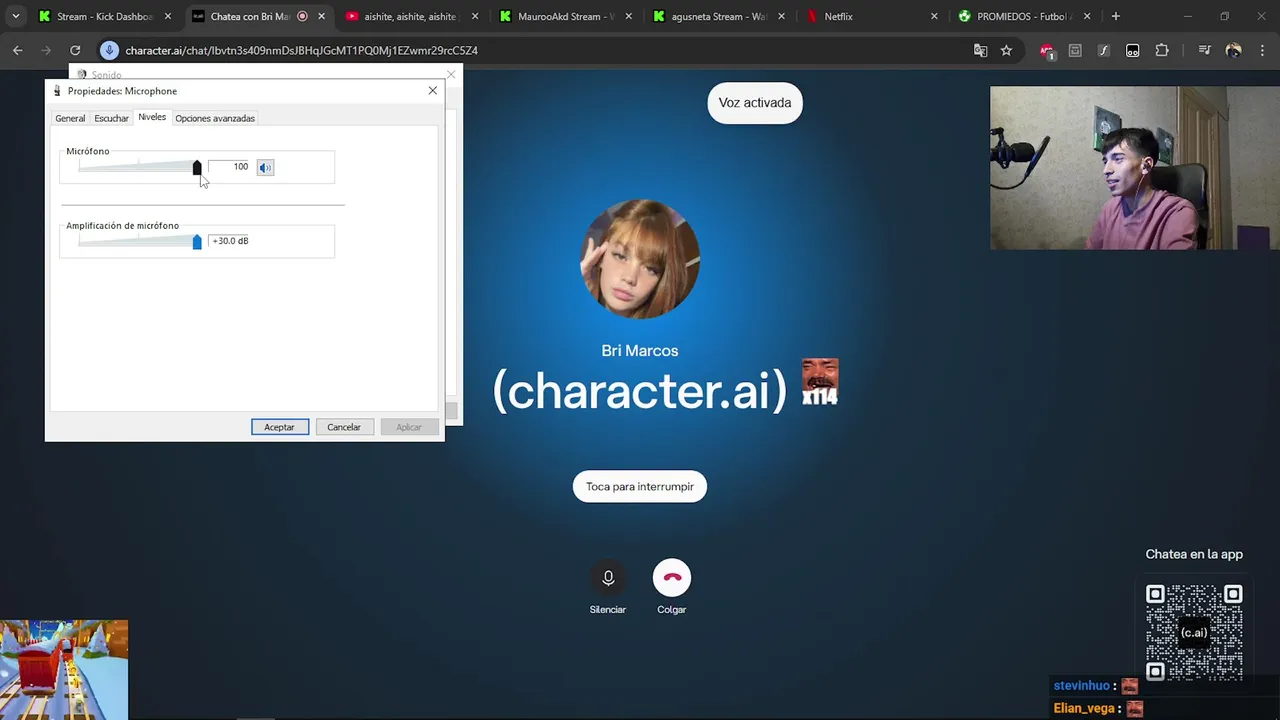Image resolution: width=1280 pixels, height=720 pixels.
Task: Click the archive box extension icon
Action: (x=1075, y=50)
